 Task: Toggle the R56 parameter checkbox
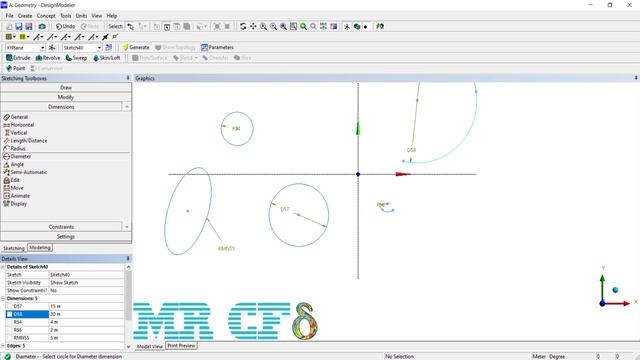(9, 330)
